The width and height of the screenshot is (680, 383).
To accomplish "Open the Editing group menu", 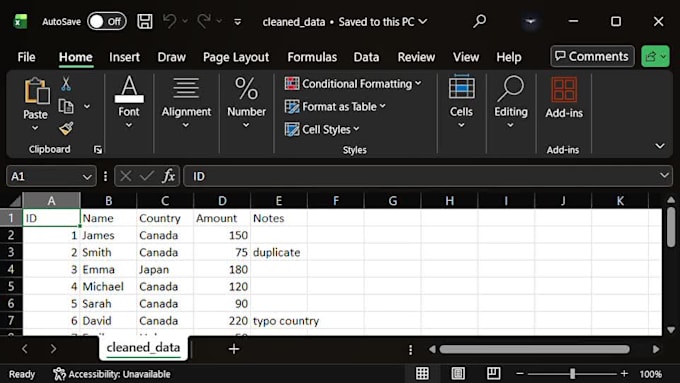I will pyautogui.click(x=511, y=102).
